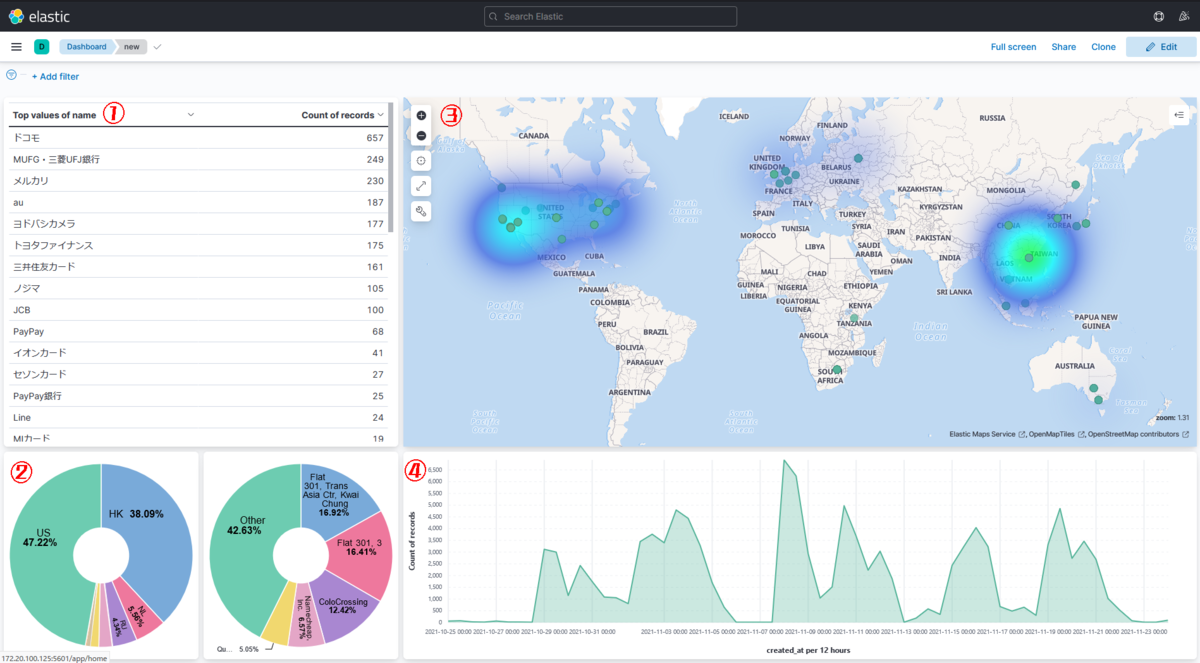Expand Top values of name column menu
The height and width of the screenshot is (663, 1200).
(x=191, y=115)
